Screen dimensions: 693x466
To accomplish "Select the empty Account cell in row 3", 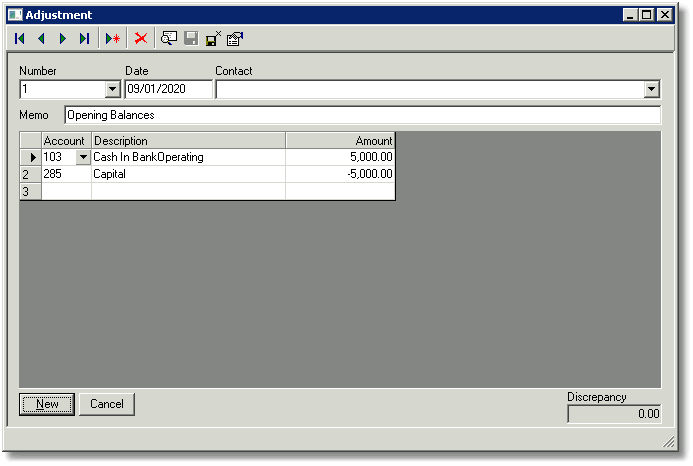I will [66, 191].
